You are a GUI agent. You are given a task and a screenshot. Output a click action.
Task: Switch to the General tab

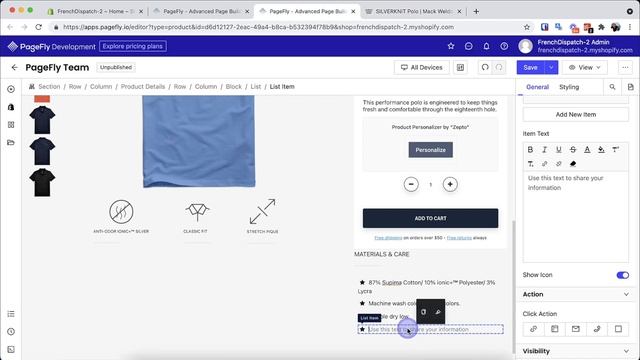pyautogui.click(x=537, y=87)
